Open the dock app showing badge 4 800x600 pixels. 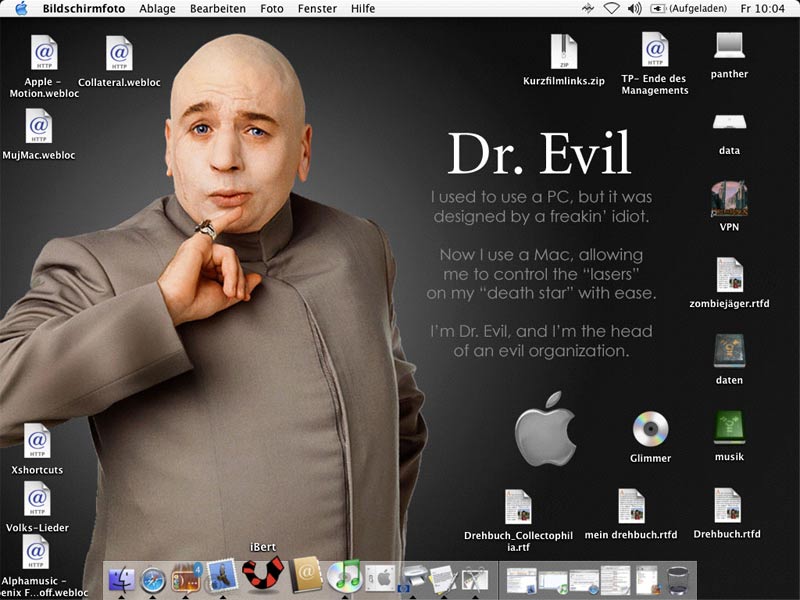(x=186, y=578)
